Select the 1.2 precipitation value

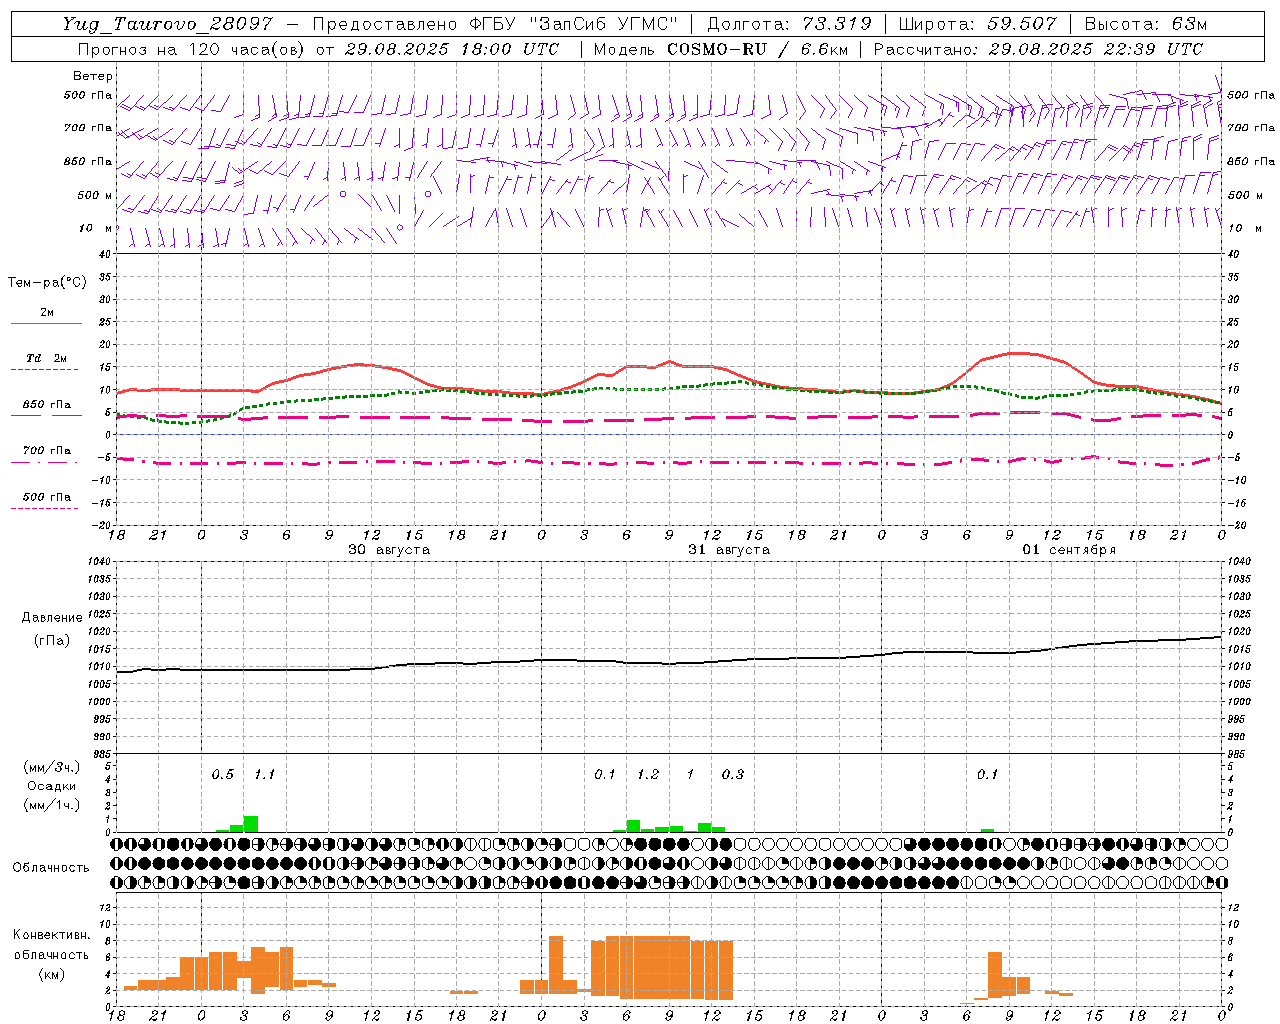648,774
